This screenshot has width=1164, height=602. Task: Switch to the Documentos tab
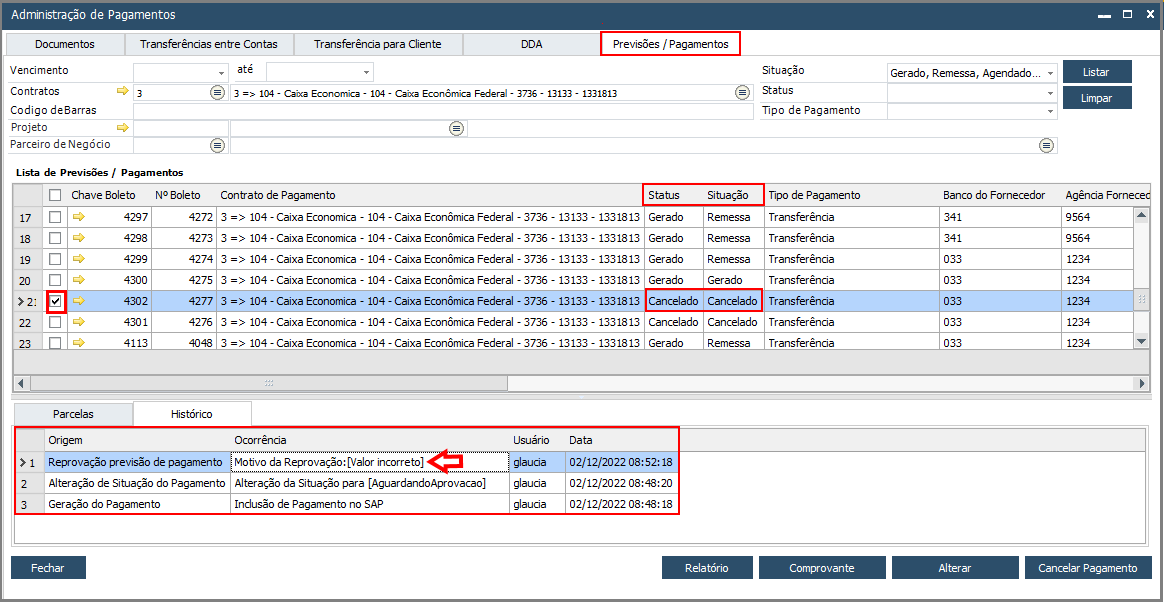(65, 44)
